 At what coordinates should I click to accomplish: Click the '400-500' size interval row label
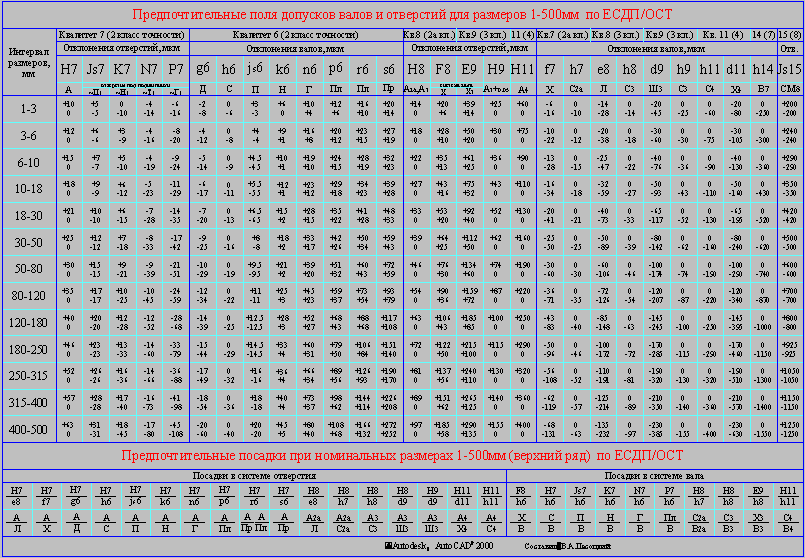tap(29, 430)
